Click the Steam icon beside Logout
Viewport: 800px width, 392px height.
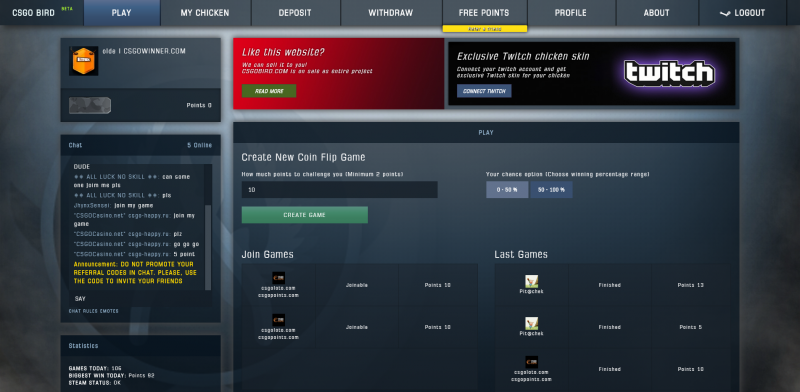(725, 13)
